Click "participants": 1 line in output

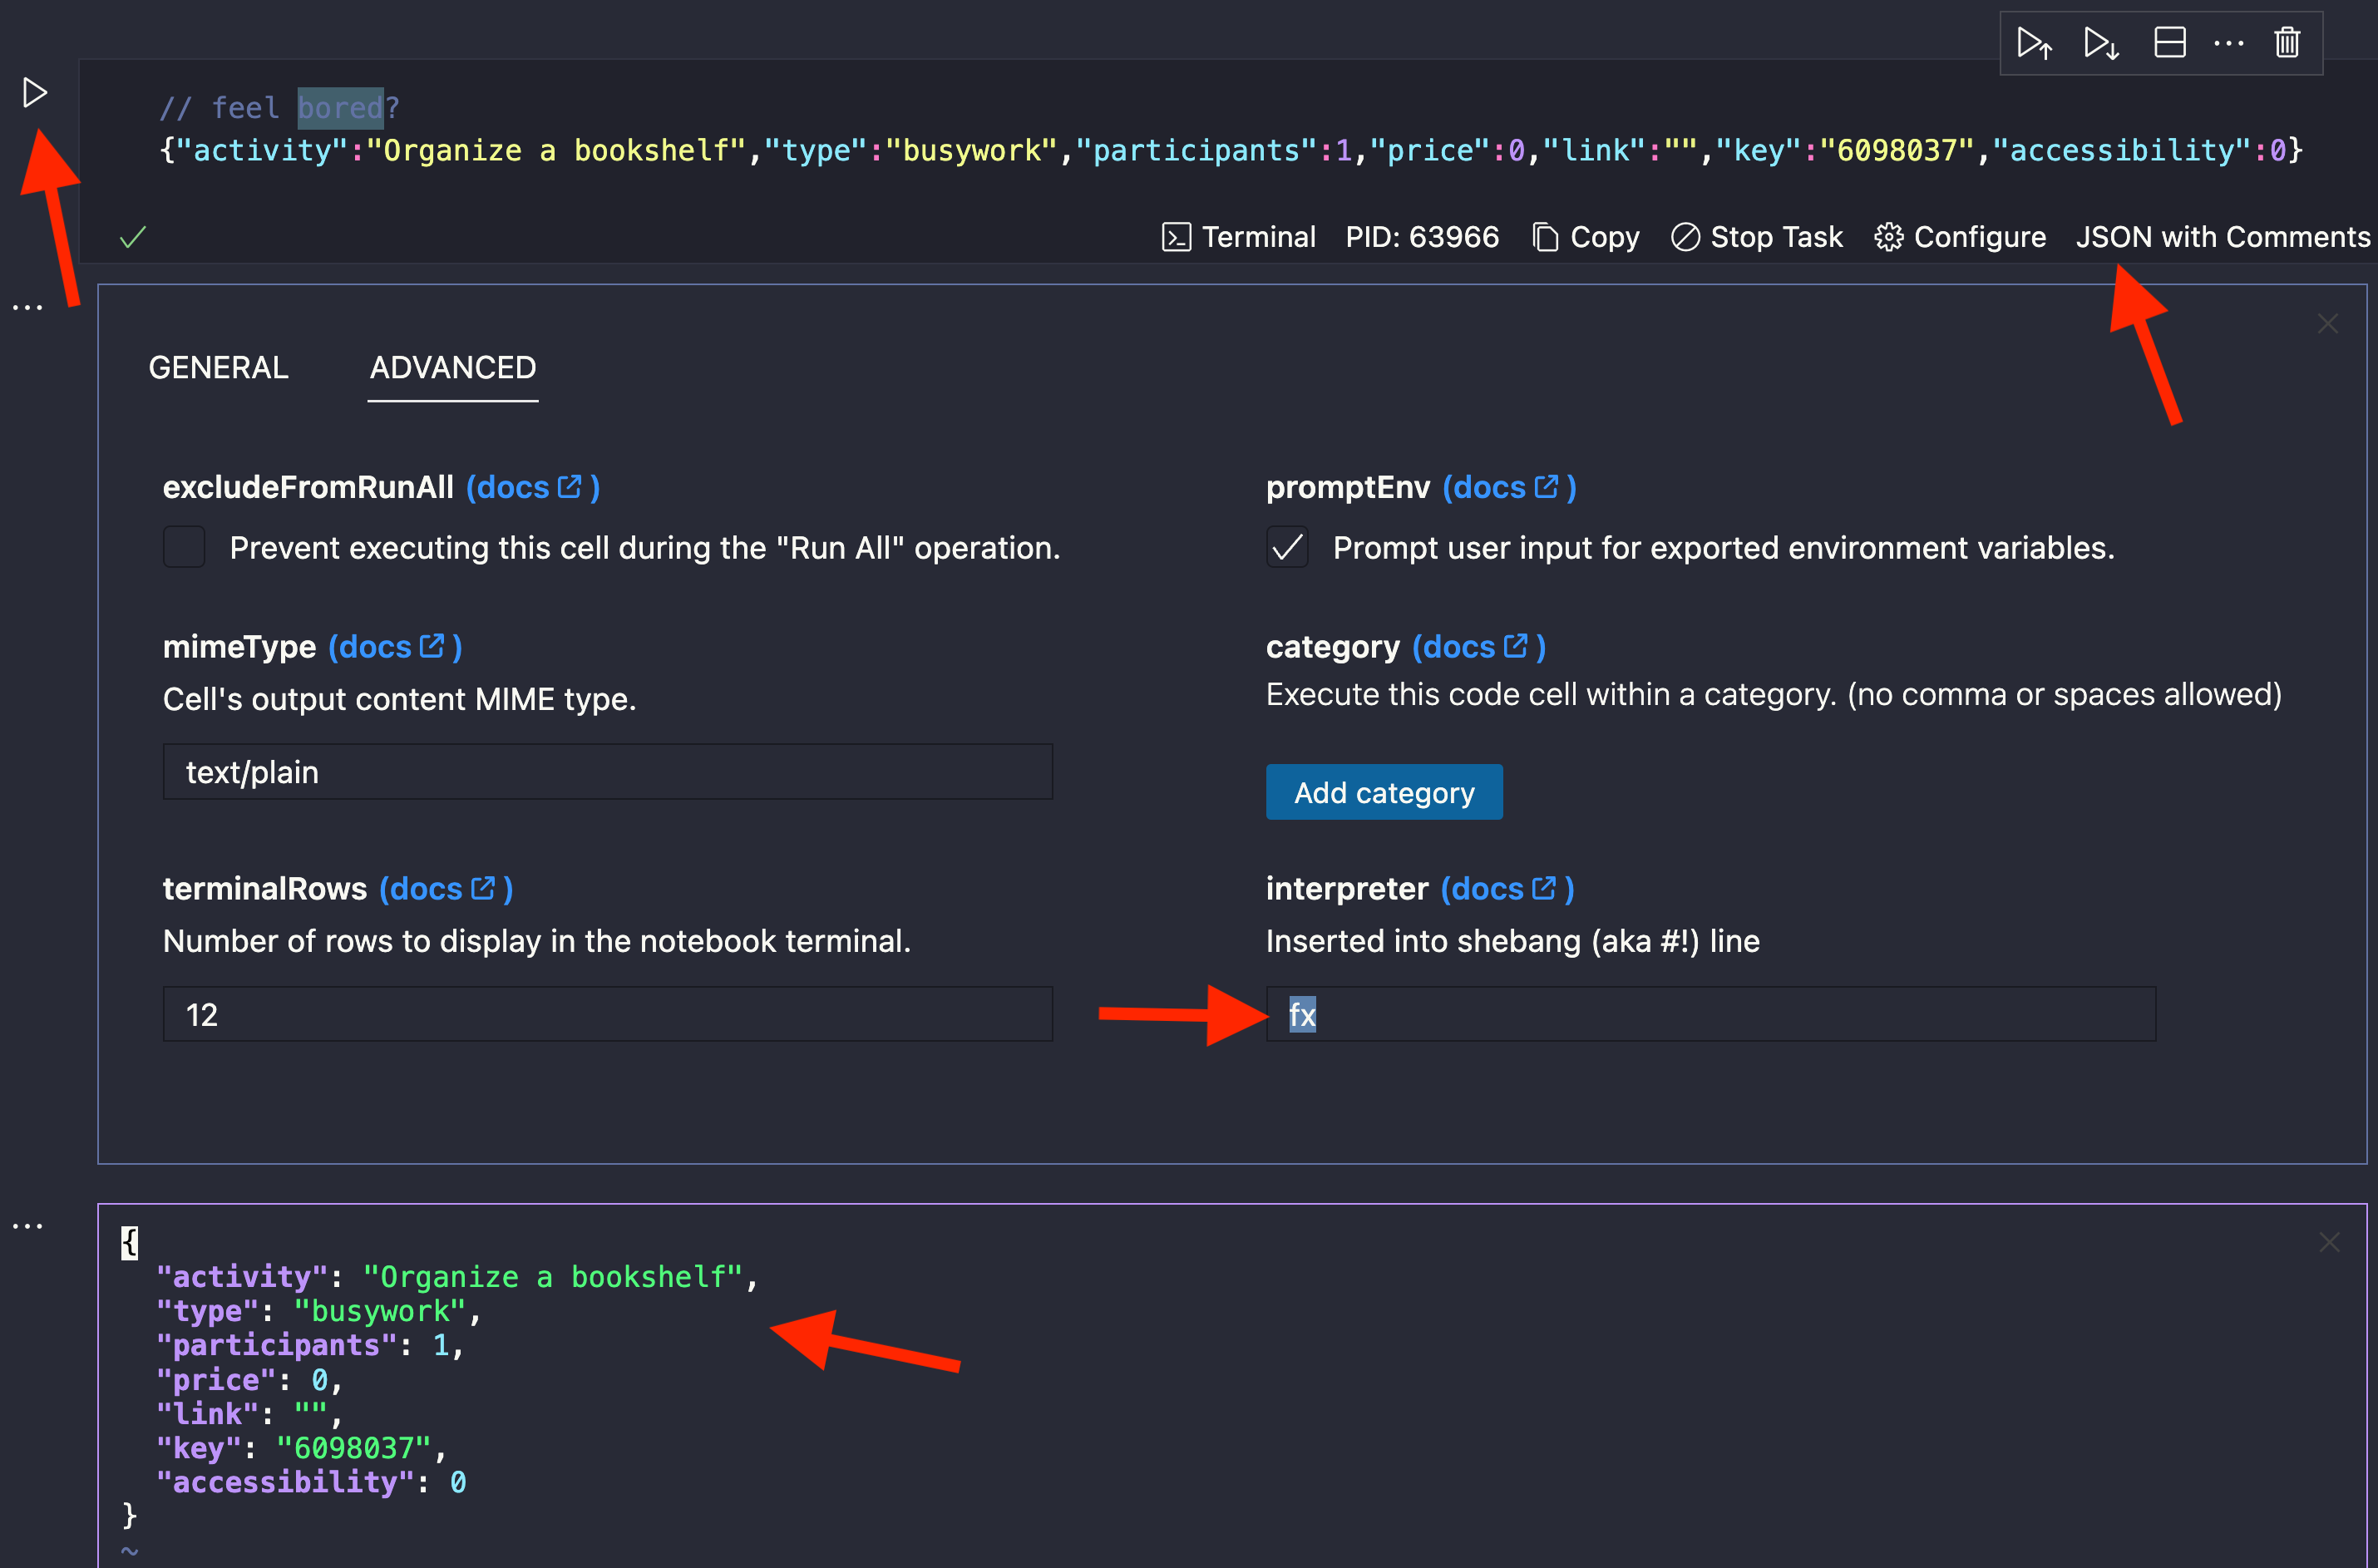click(x=310, y=1345)
